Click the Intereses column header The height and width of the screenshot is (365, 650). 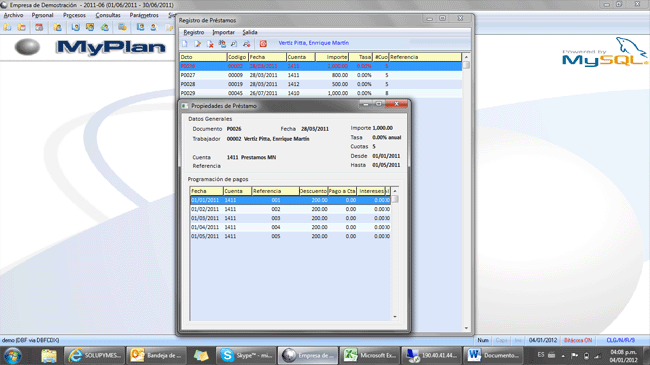[371, 191]
